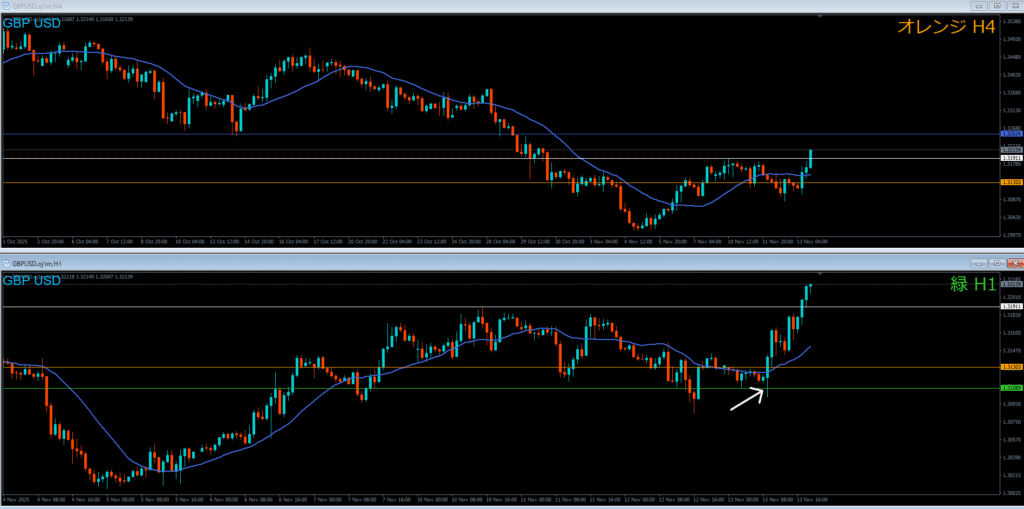The height and width of the screenshot is (509, 1024).
Task: Click the white price label on H1 price axis
Action: click(x=1011, y=306)
